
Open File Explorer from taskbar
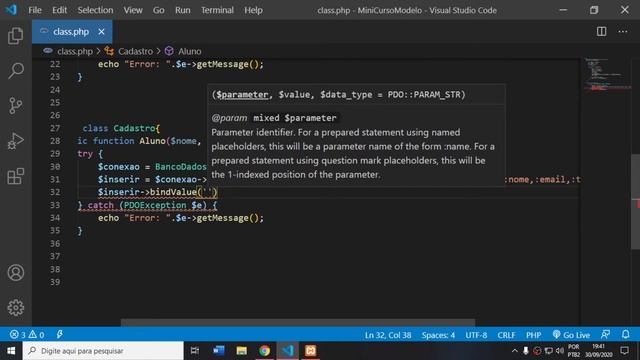[x=241, y=351]
